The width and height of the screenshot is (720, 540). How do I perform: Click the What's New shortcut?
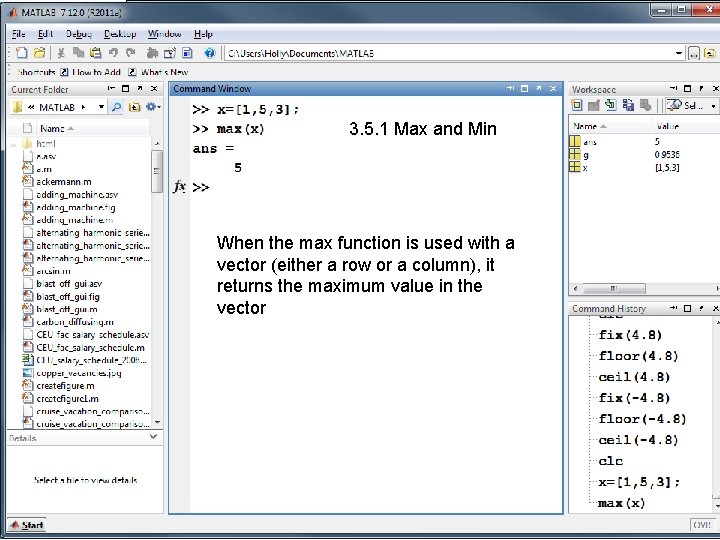[158, 72]
